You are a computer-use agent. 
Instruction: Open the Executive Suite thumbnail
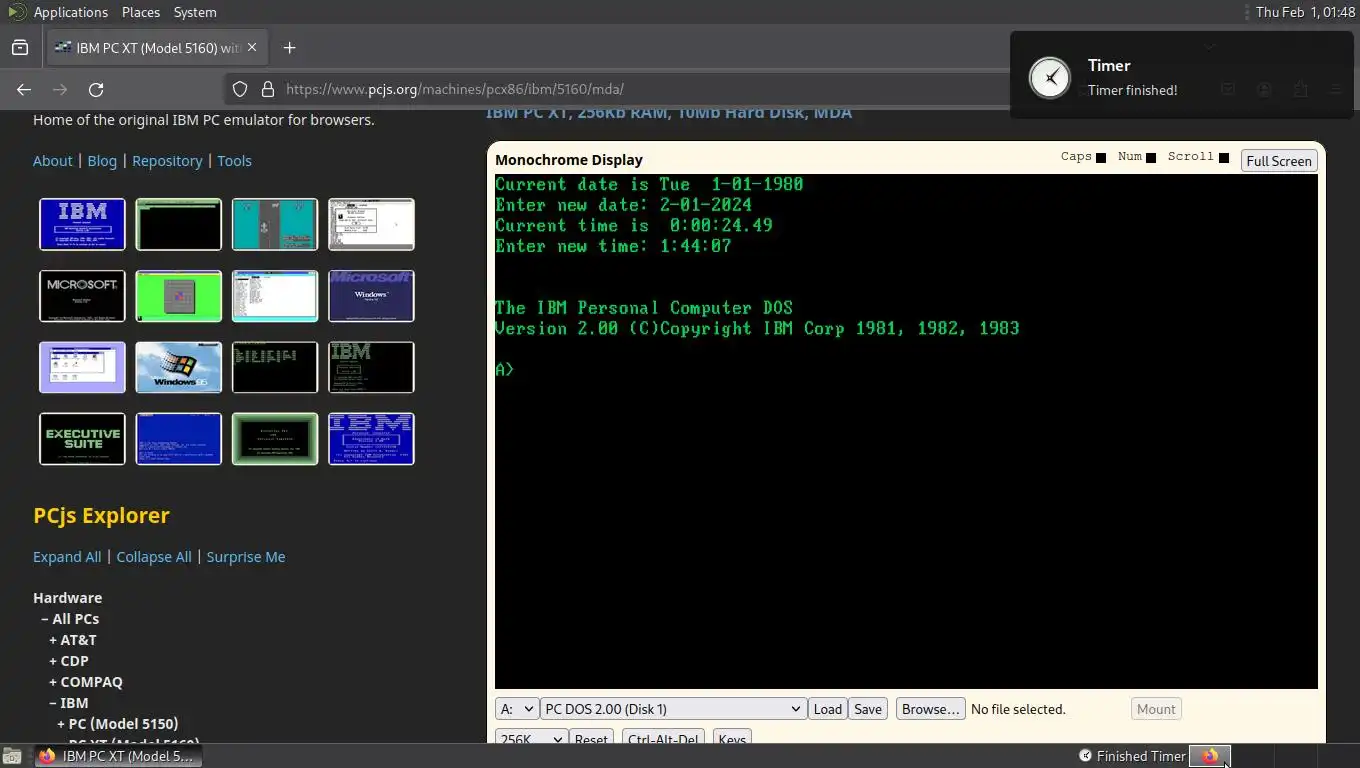pyautogui.click(x=82, y=439)
